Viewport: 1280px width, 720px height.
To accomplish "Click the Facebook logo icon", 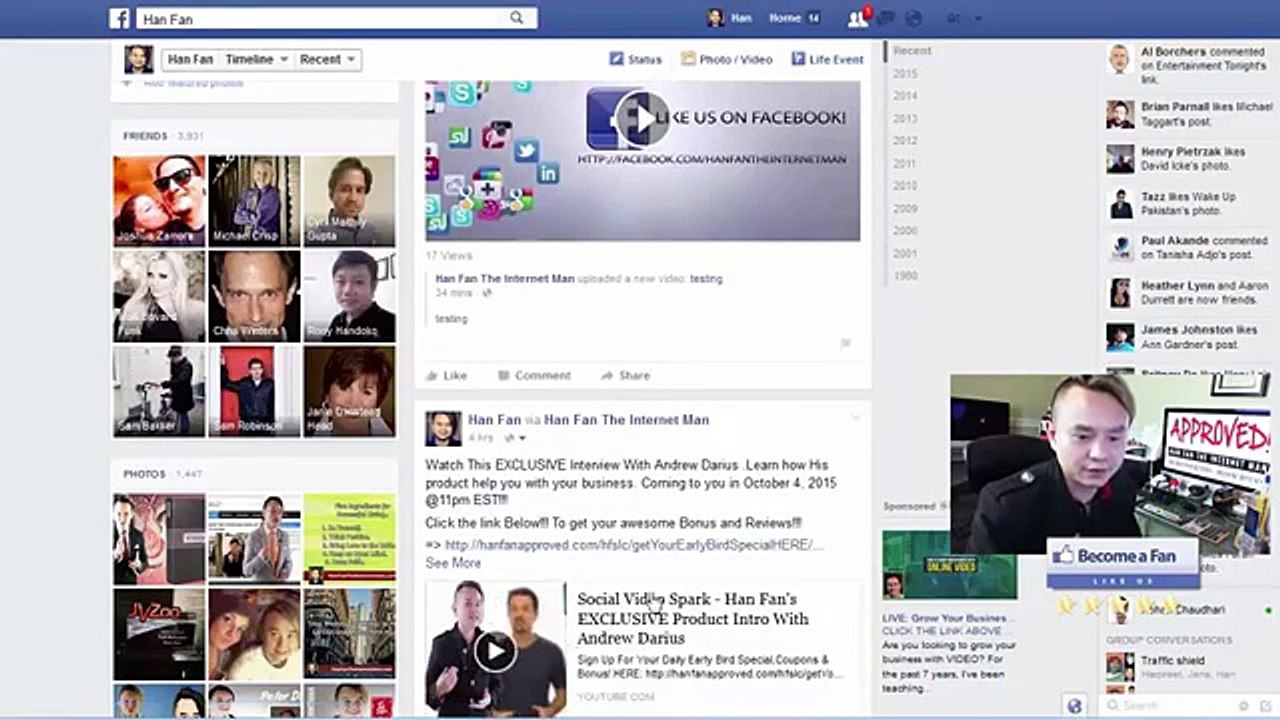I will tap(120, 18).
